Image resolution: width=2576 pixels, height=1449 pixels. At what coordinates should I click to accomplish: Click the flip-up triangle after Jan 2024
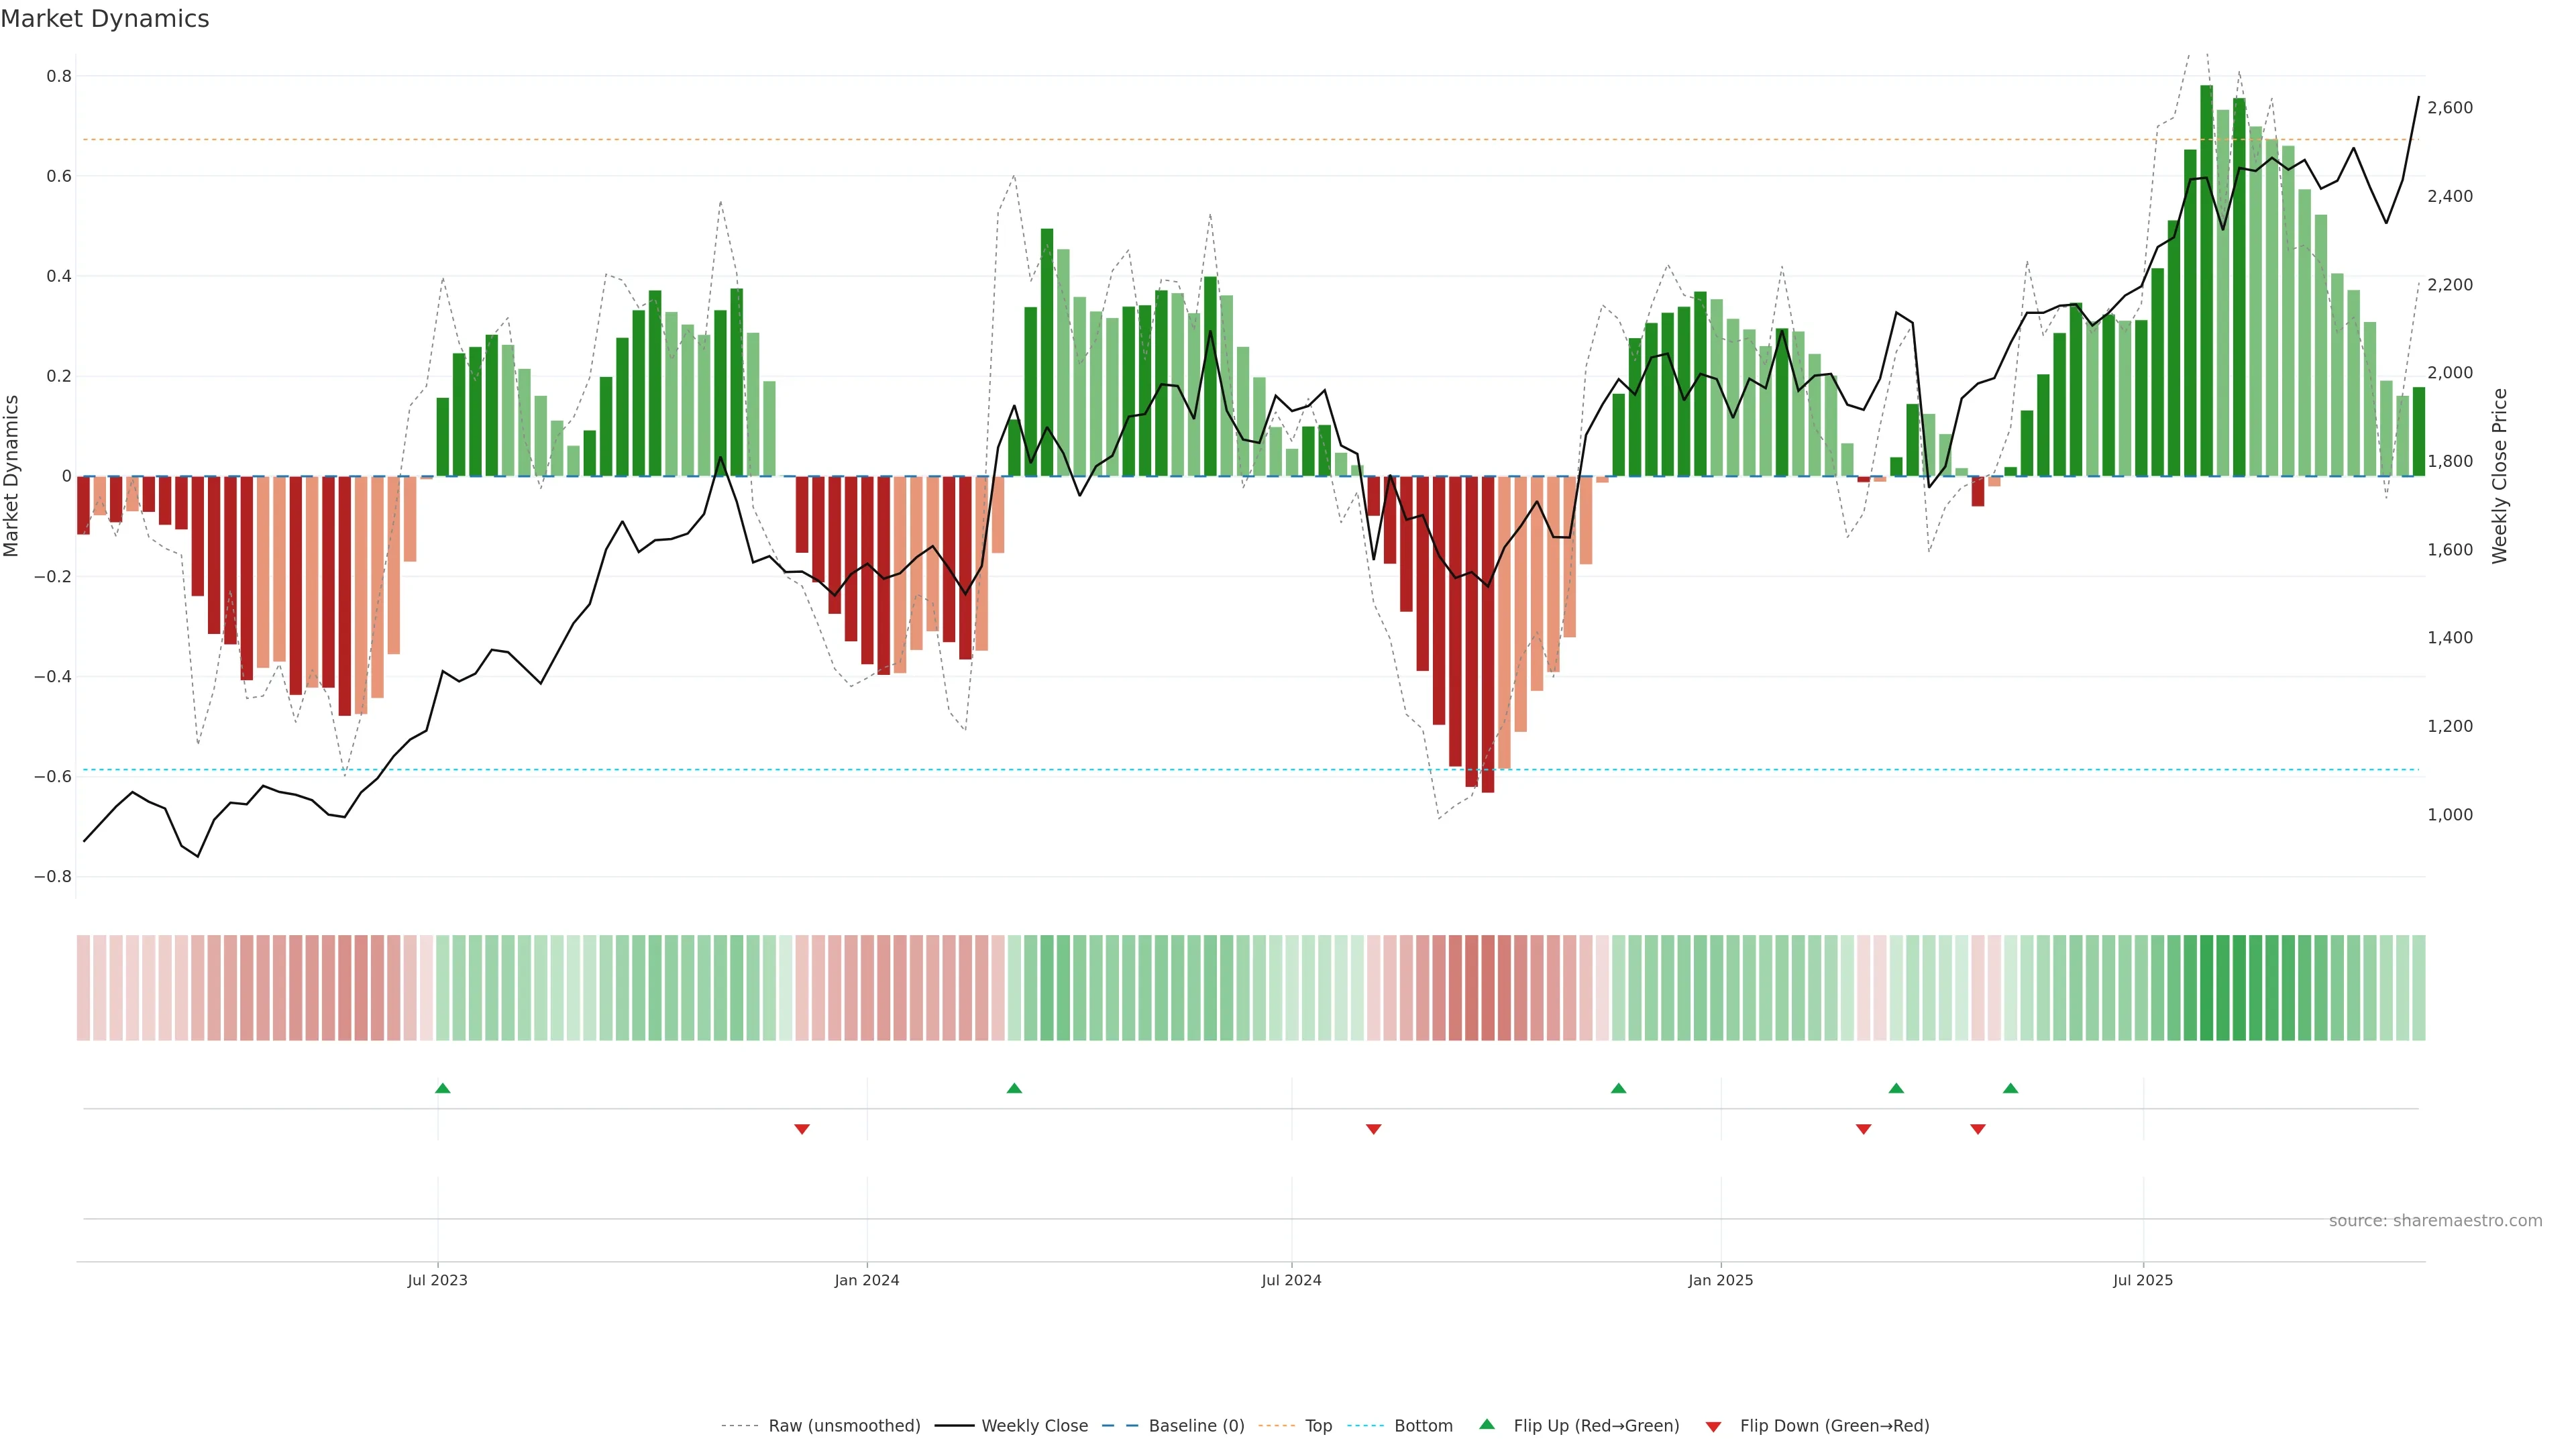click(x=1014, y=1088)
